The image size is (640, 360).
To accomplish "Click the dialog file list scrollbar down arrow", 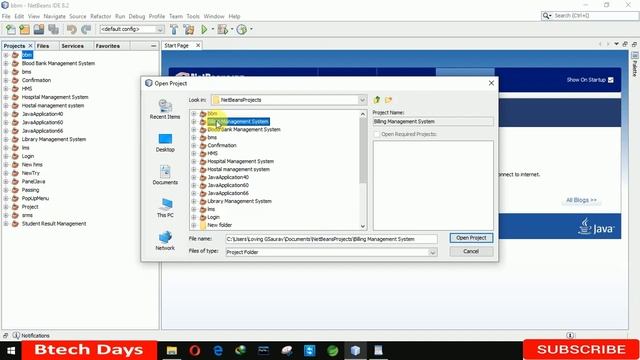I will [362, 226].
